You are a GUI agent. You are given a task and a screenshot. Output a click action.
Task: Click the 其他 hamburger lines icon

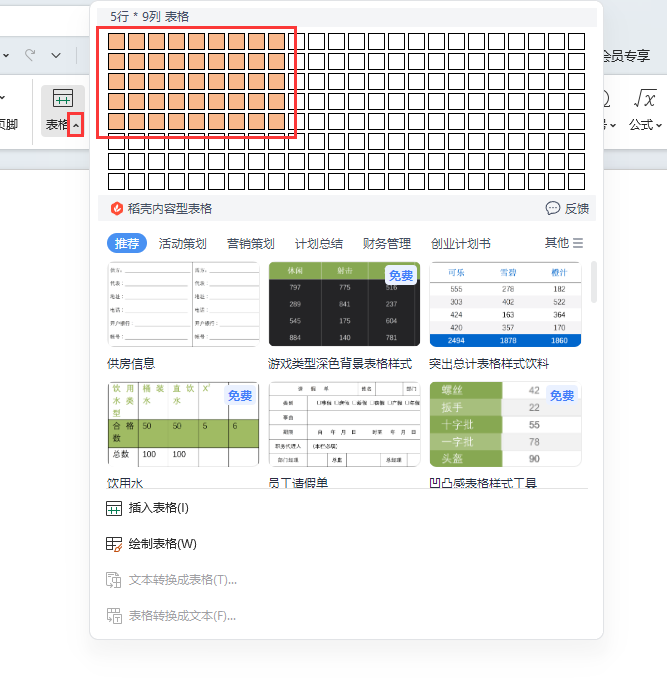[x=578, y=243]
